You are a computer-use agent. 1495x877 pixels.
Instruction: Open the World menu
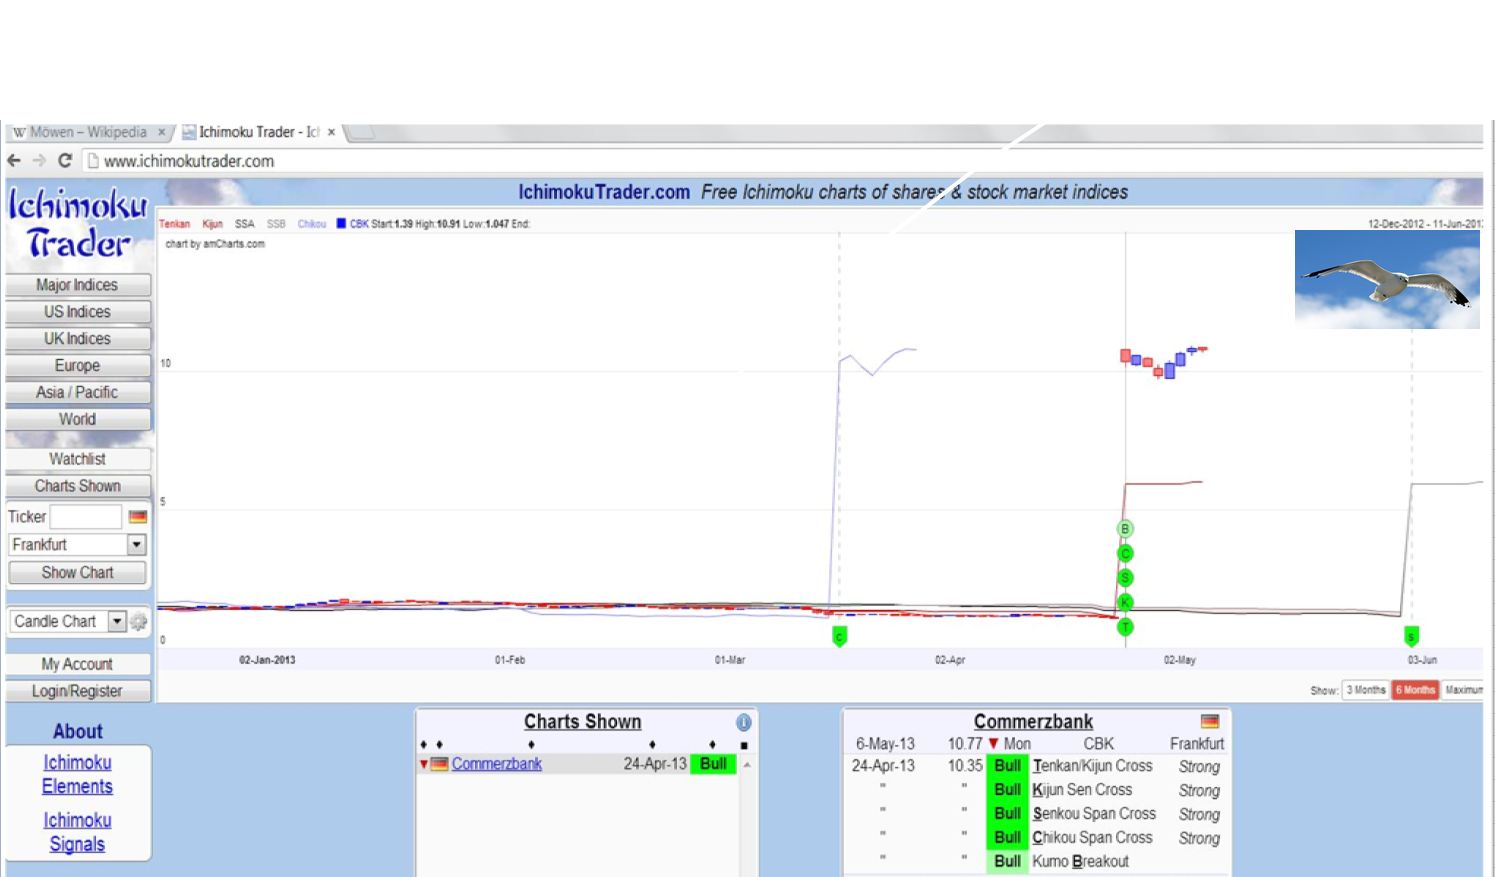(x=78, y=420)
